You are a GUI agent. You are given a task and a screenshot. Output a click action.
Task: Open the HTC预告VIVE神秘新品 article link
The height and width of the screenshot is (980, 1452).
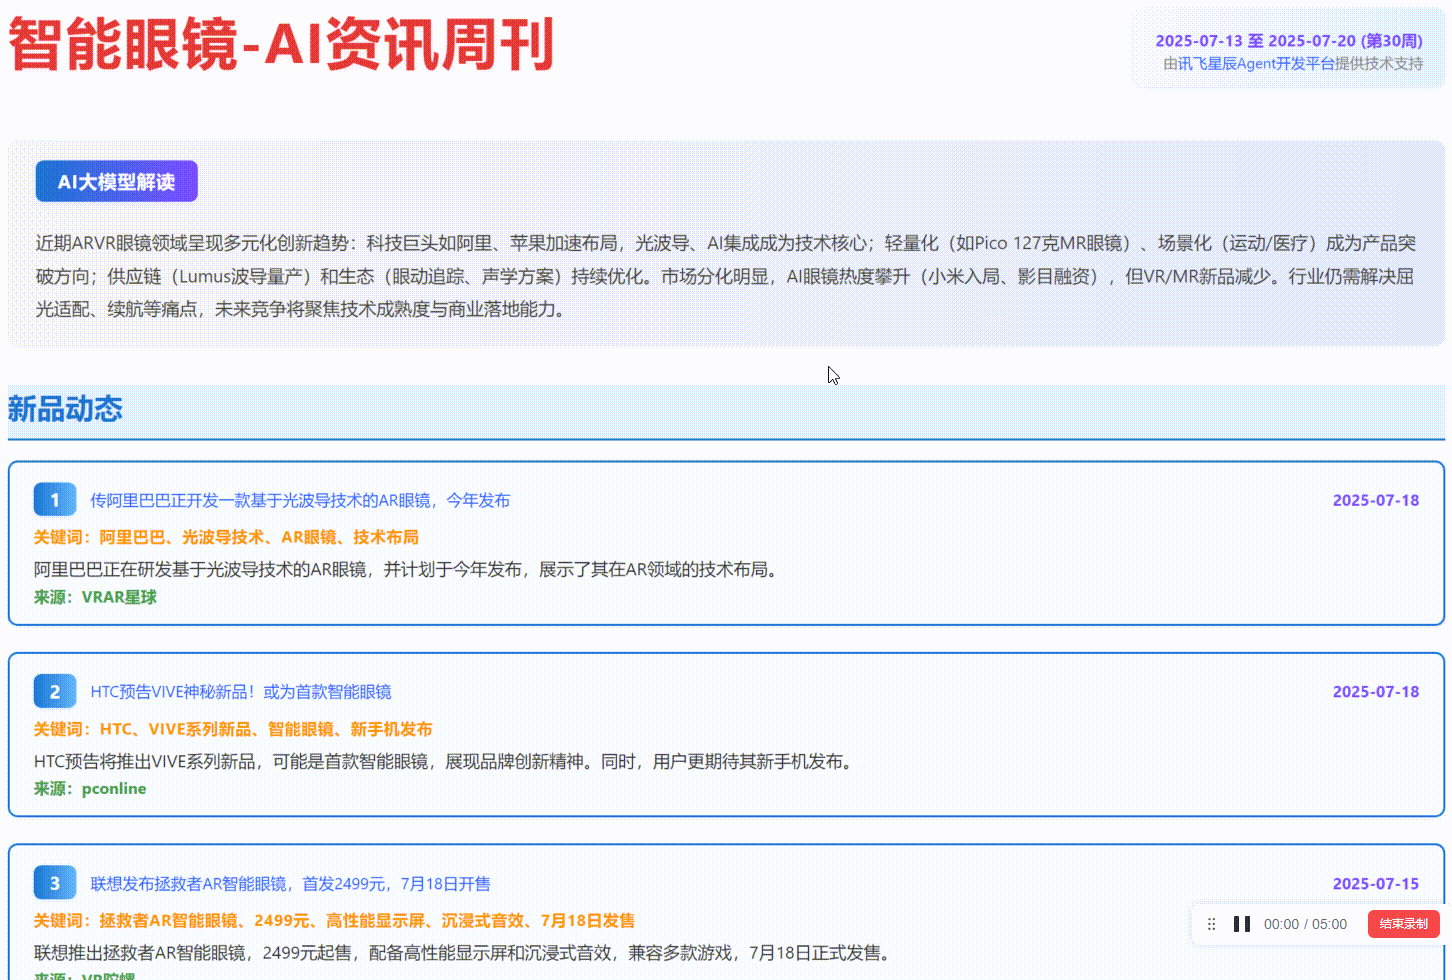pyautogui.click(x=241, y=692)
